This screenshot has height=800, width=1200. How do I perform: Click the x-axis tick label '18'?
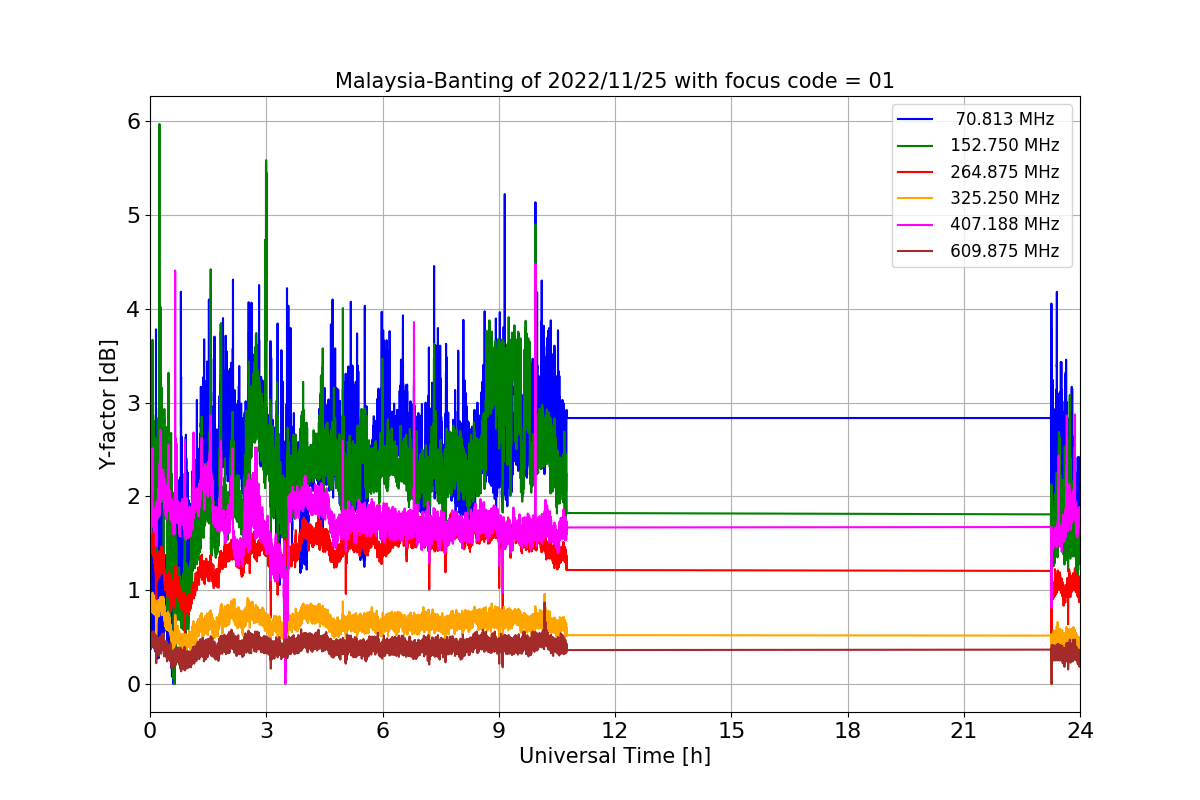pos(848,730)
